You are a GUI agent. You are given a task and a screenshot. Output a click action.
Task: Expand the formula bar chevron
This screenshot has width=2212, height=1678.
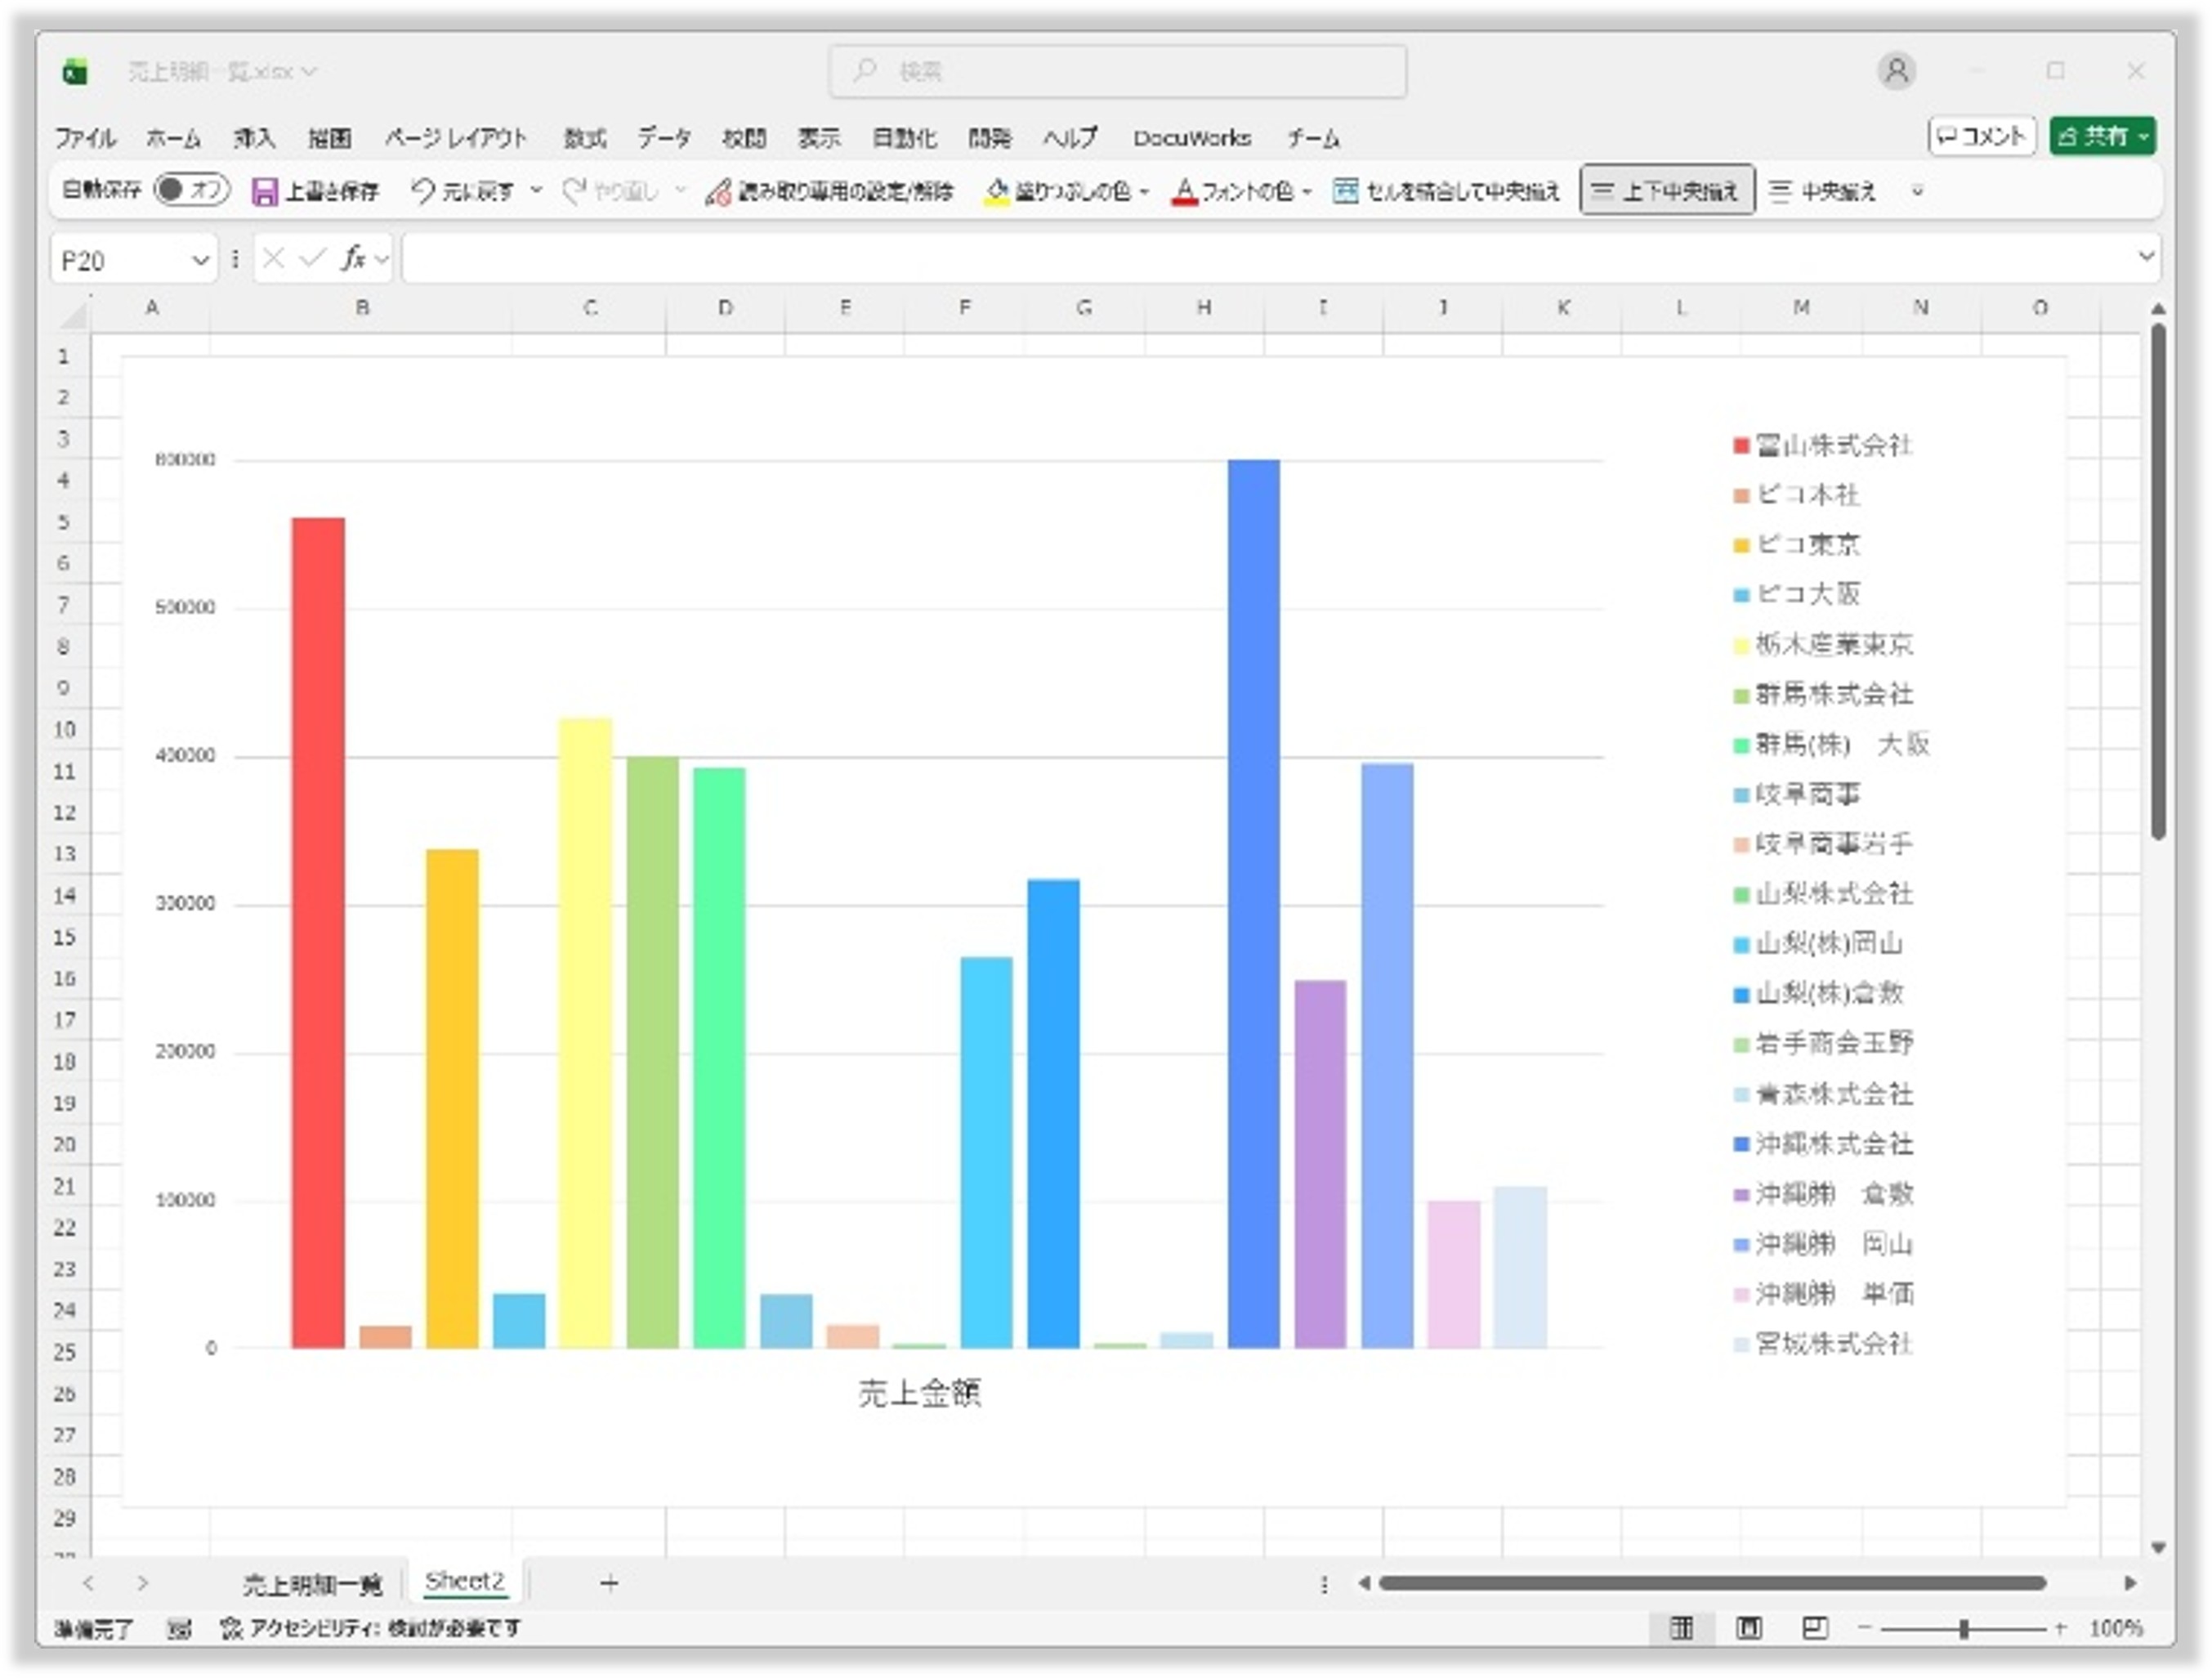click(x=2146, y=258)
